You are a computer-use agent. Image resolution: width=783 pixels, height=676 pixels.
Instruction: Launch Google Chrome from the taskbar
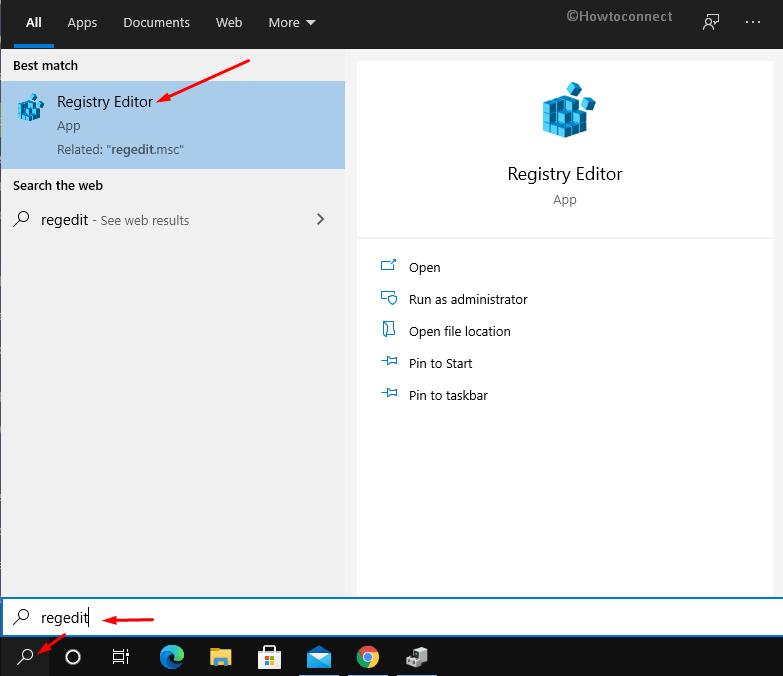tap(368, 657)
